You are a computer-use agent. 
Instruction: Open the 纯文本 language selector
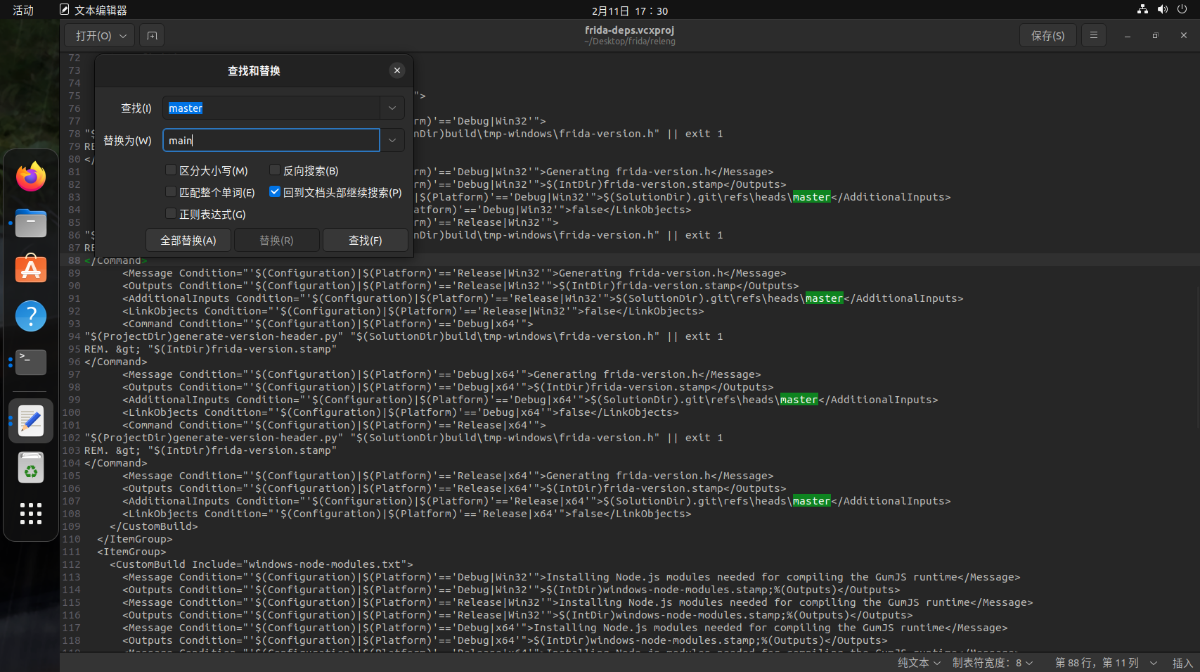pos(919,663)
